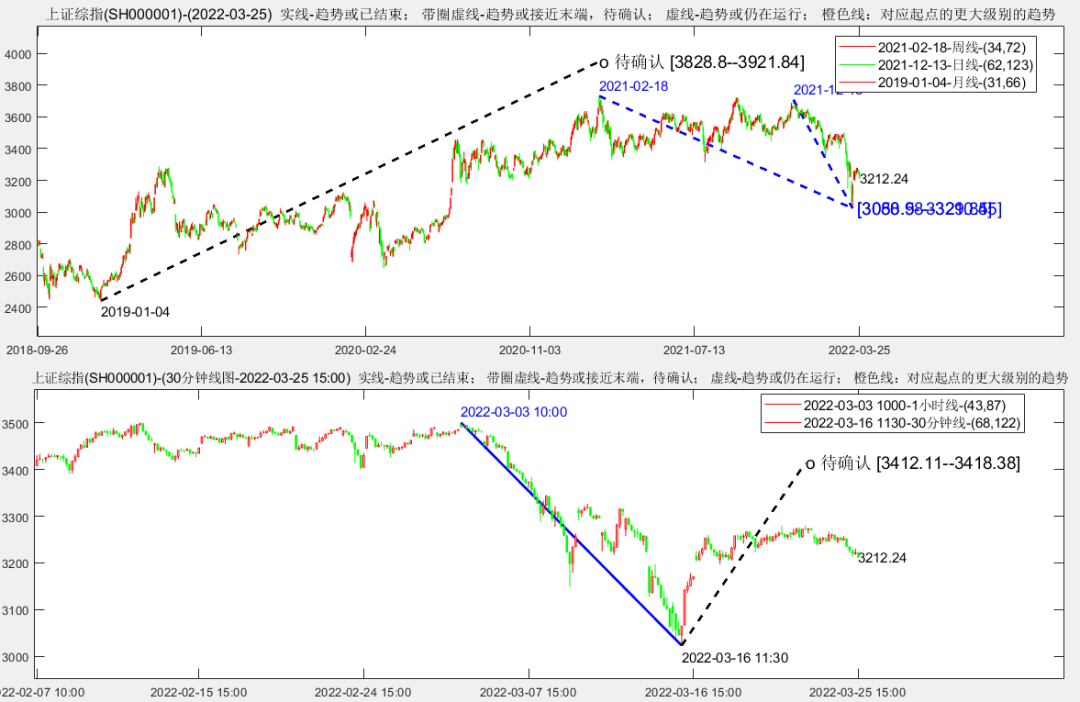
Task: Click the 2022-02-24 15:00 x-axis label
Action: 363,692
